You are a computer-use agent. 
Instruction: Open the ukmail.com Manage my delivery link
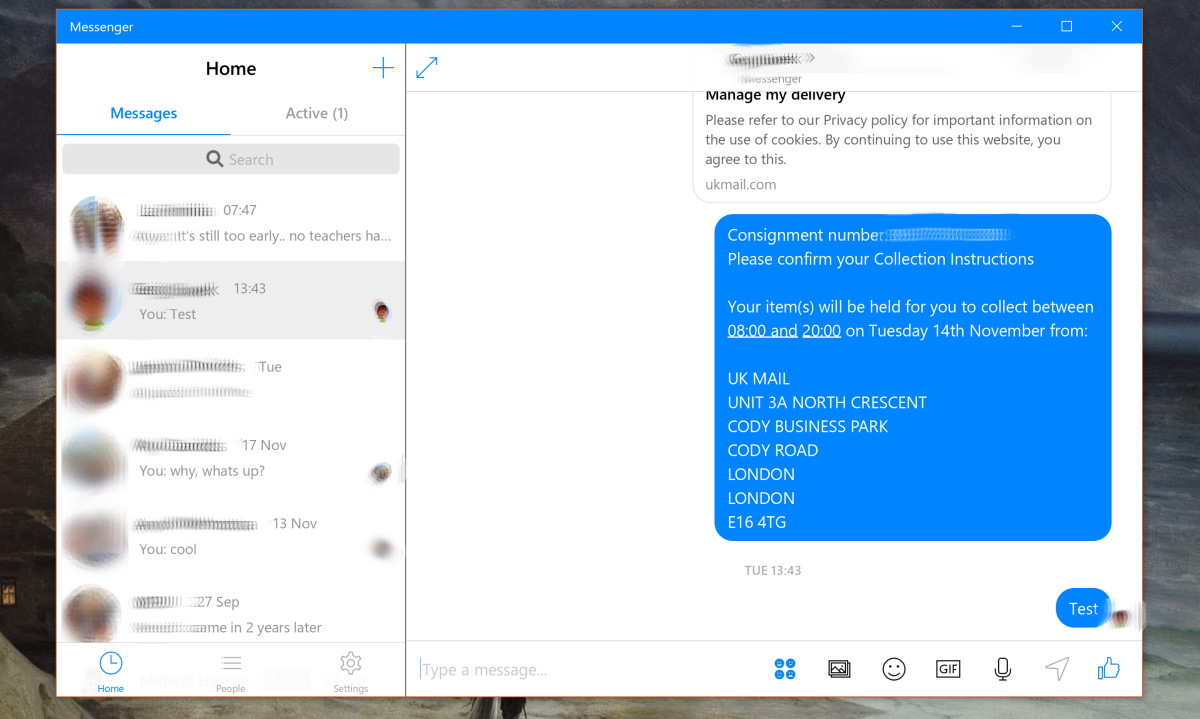tap(900, 140)
